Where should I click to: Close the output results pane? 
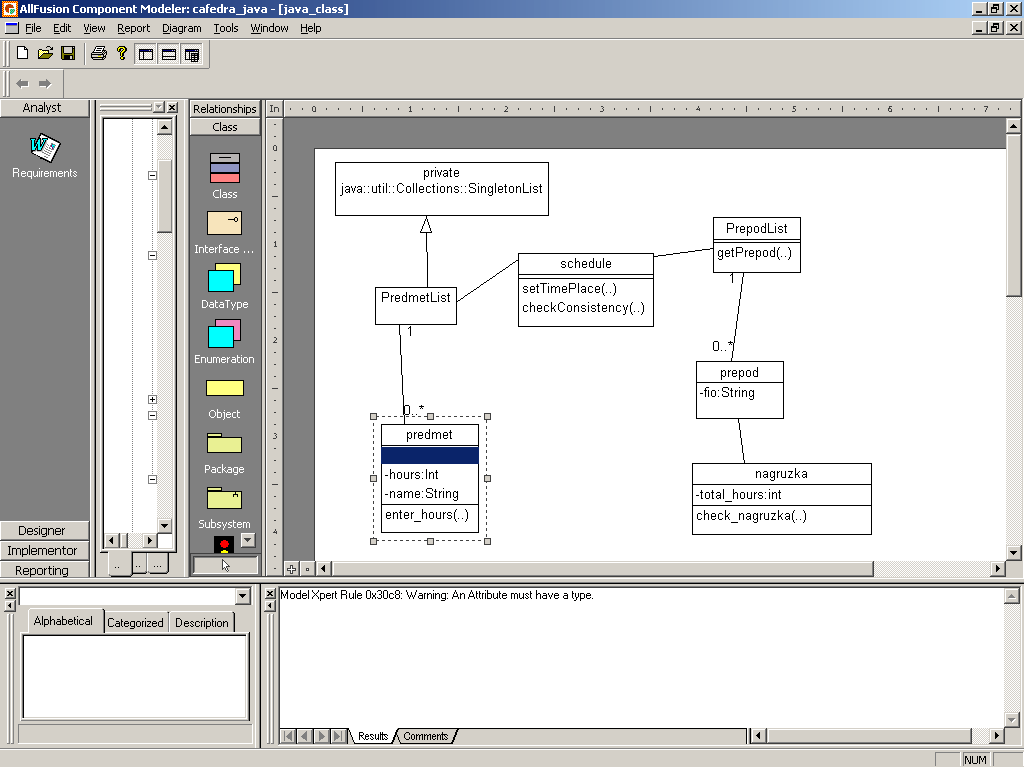pyautogui.click(x=270, y=593)
